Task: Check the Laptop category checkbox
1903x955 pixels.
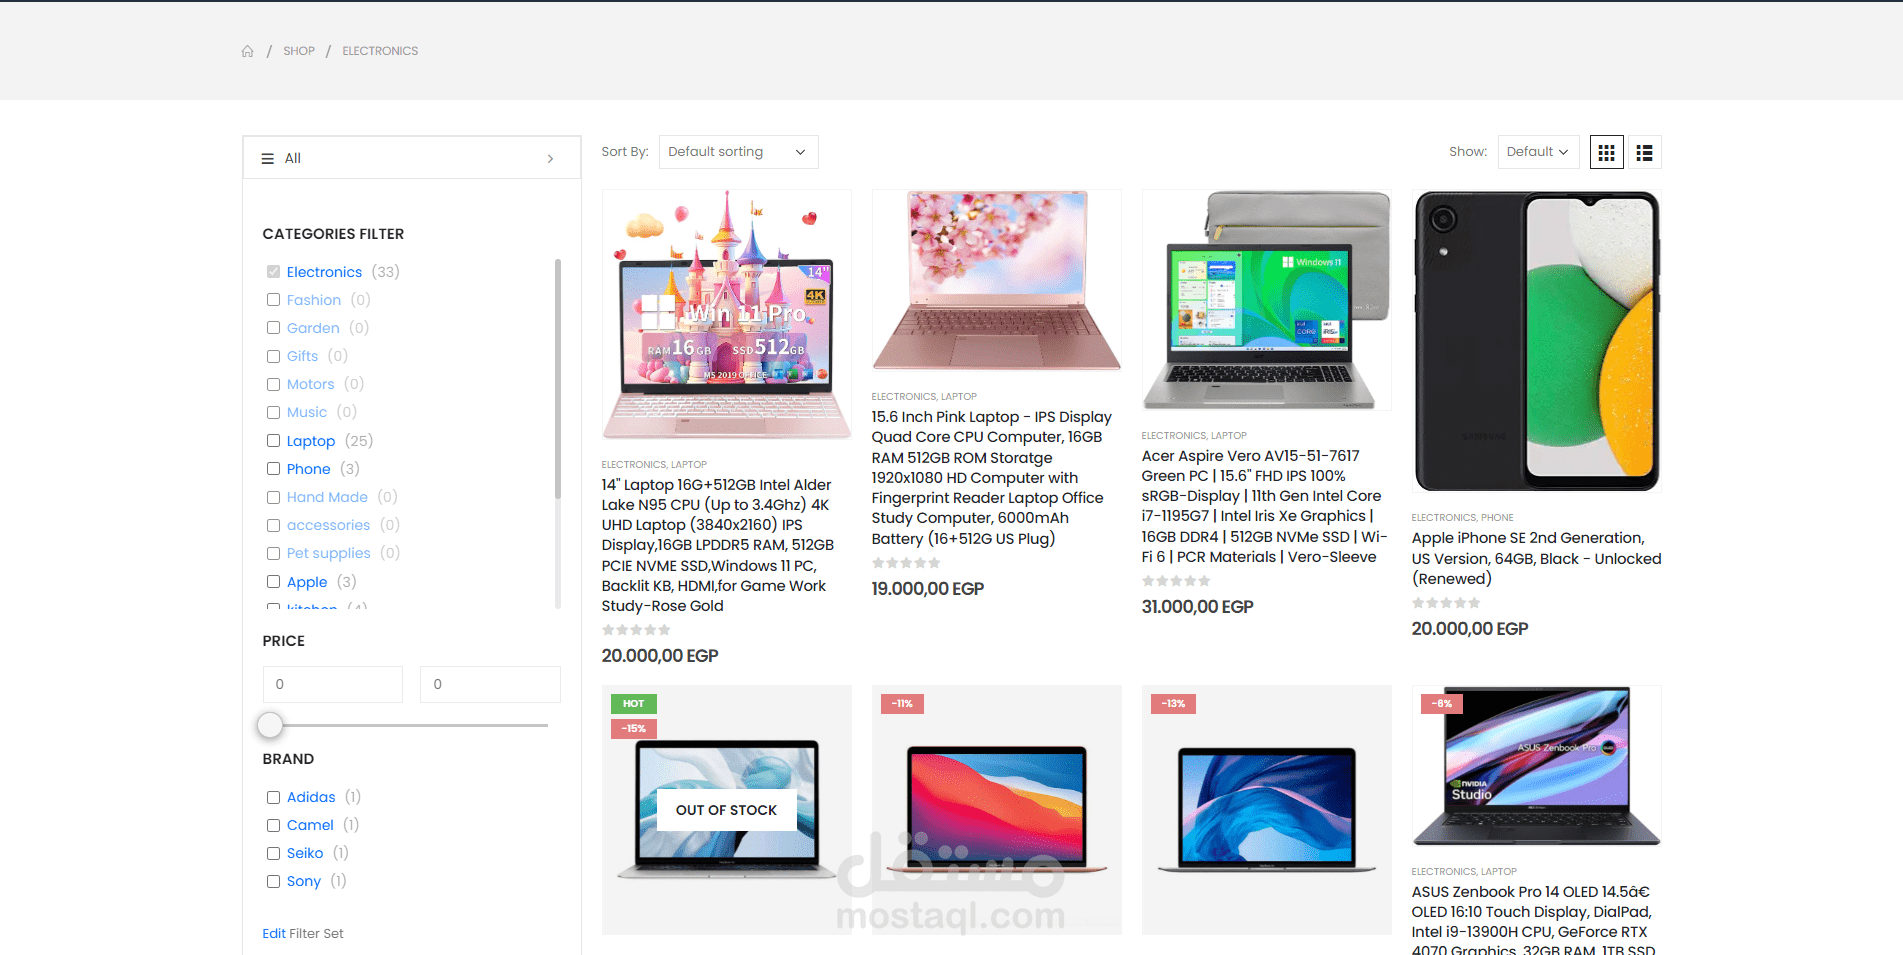Action: pyautogui.click(x=273, y=441)
